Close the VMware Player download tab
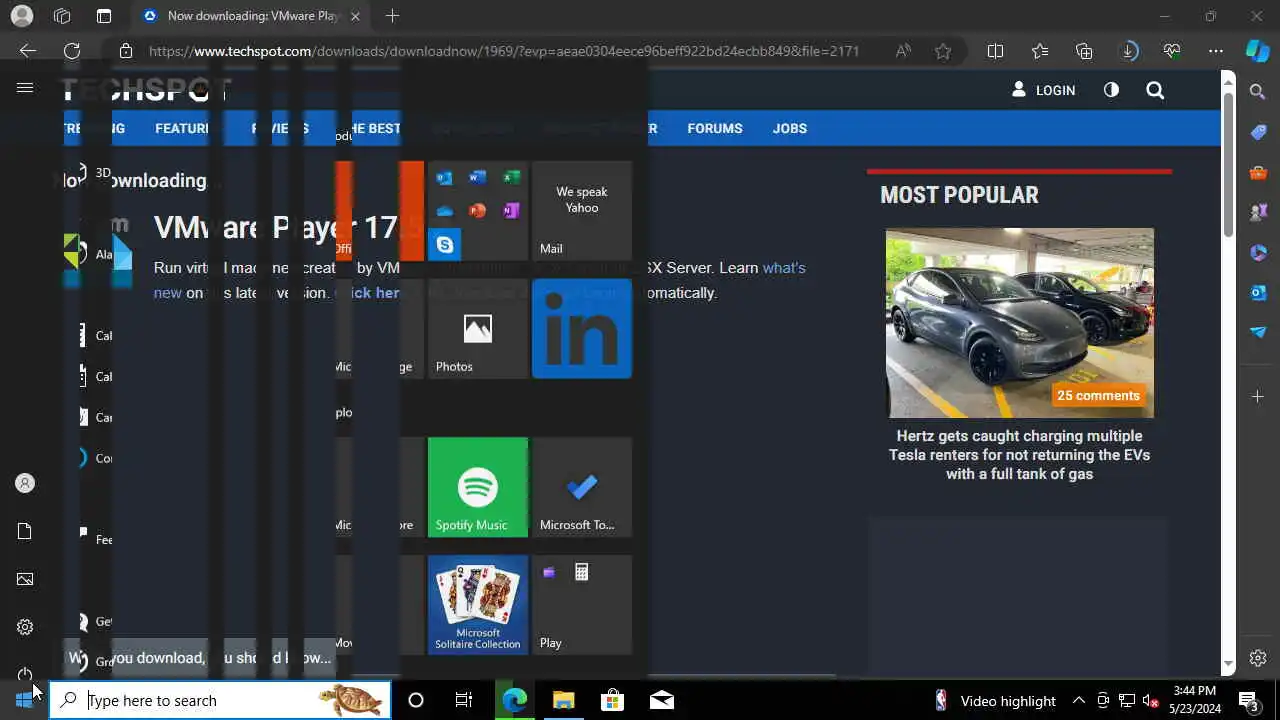This screenshot has width=1280, height=720. click(x=355, y=16)
